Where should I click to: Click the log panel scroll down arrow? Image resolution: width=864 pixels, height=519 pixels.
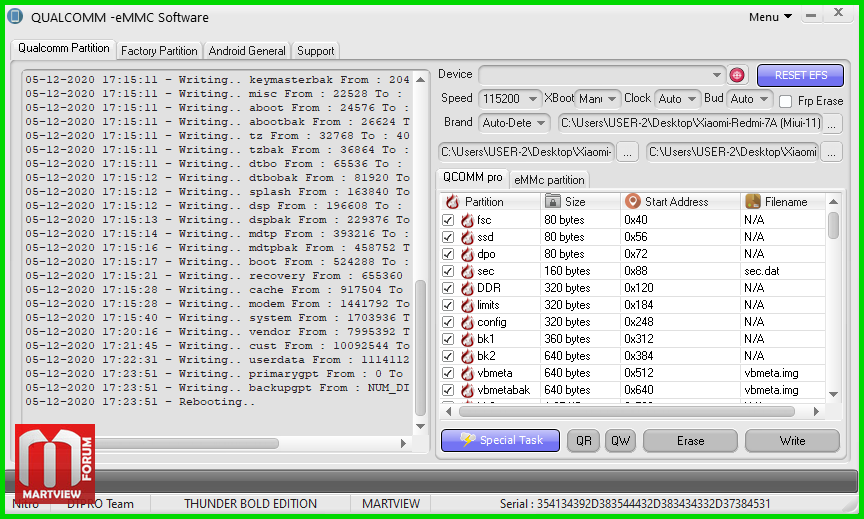point(420,426)
